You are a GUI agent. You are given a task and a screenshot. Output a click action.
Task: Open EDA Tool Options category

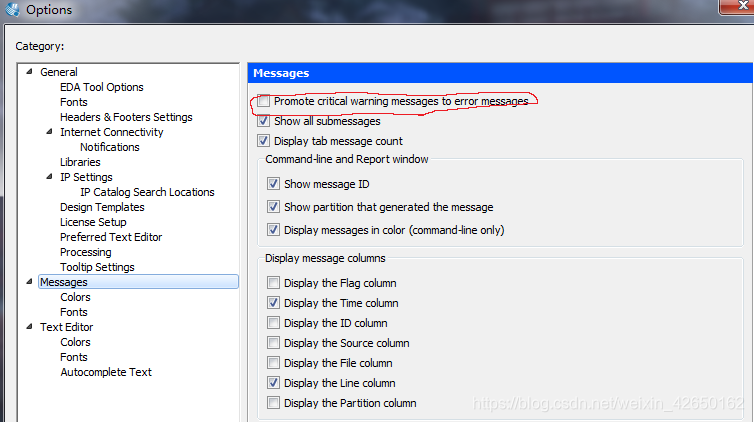coord(101,87)
